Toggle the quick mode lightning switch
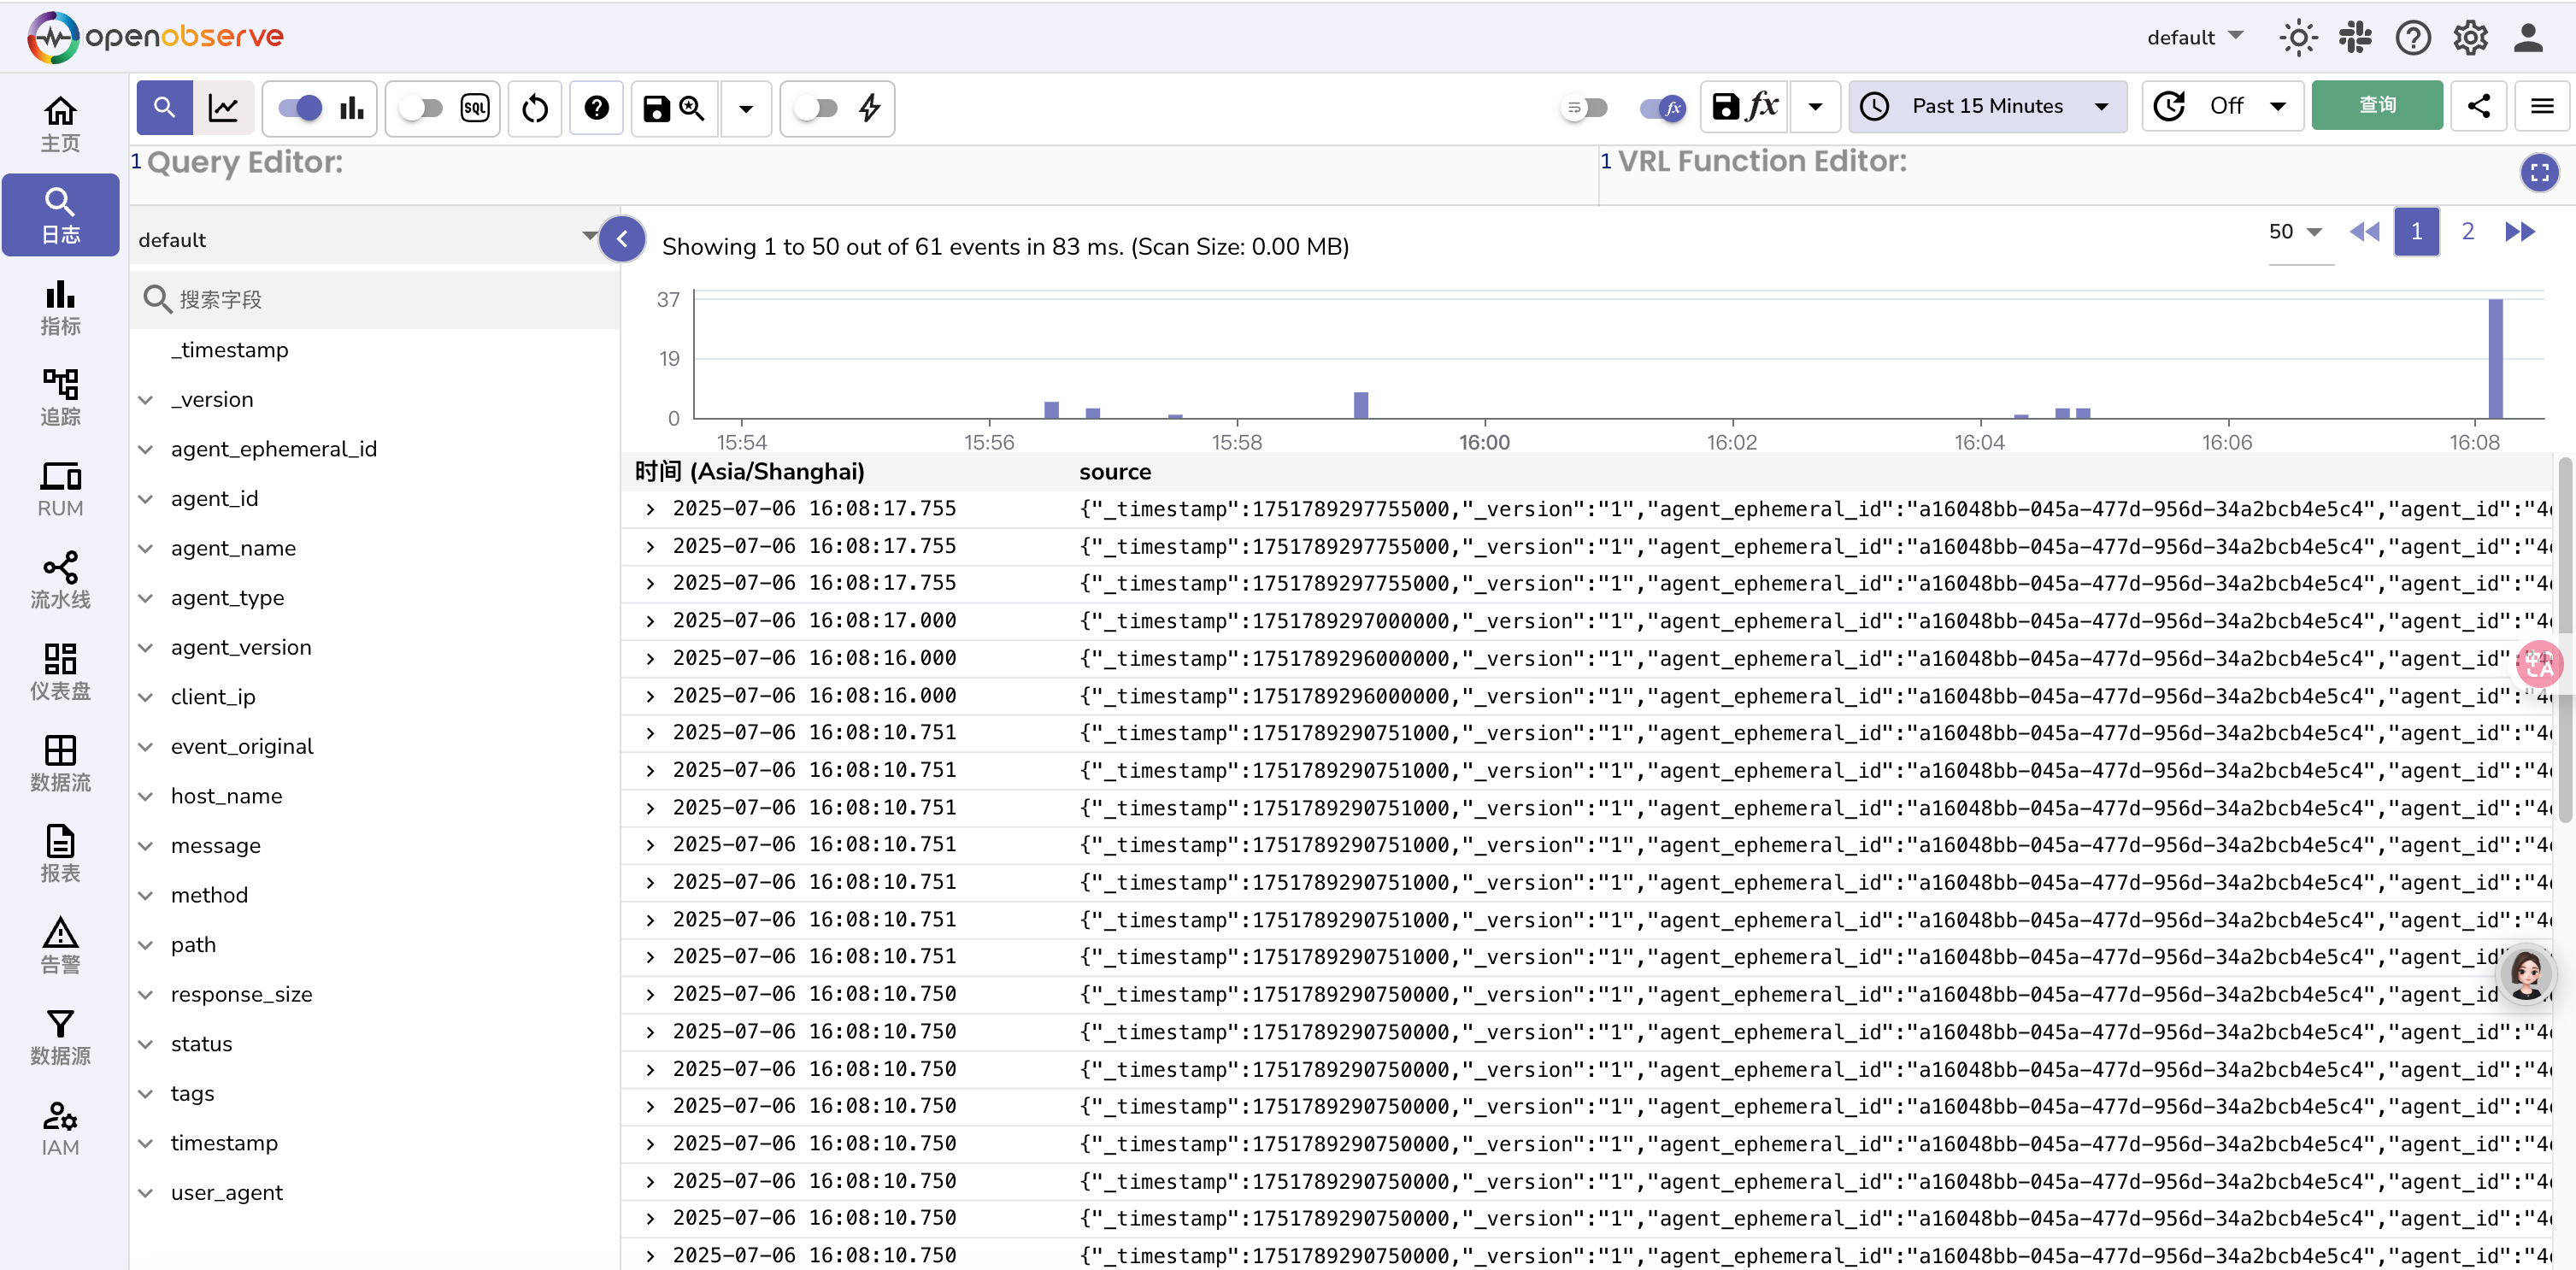 point(817,108)
